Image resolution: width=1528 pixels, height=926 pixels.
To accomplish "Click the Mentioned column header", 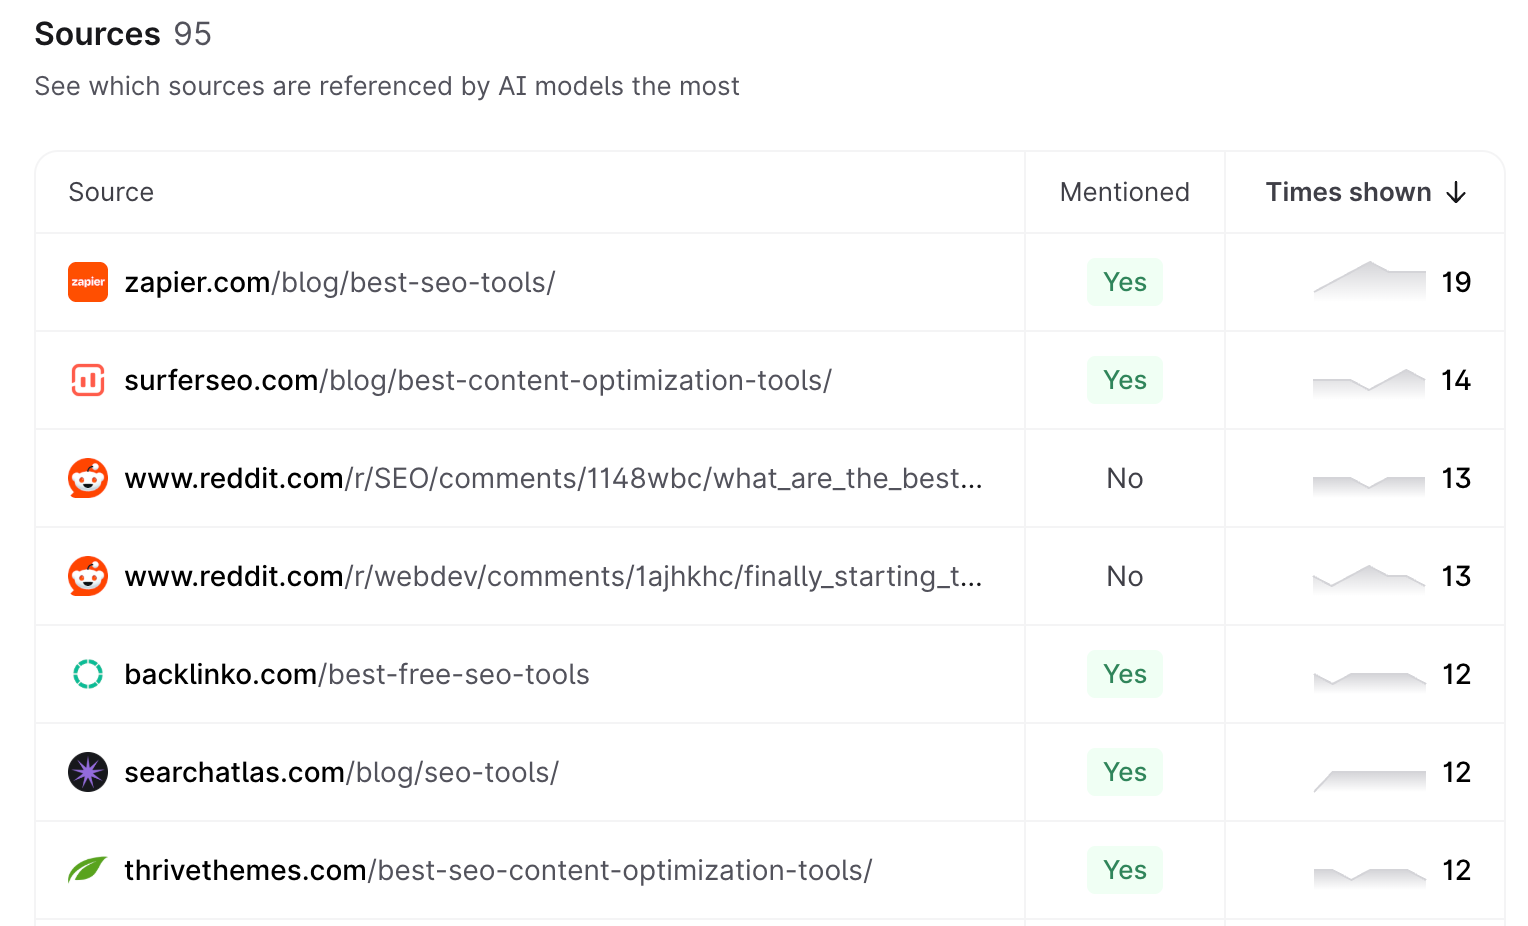I will point(1124,192).
